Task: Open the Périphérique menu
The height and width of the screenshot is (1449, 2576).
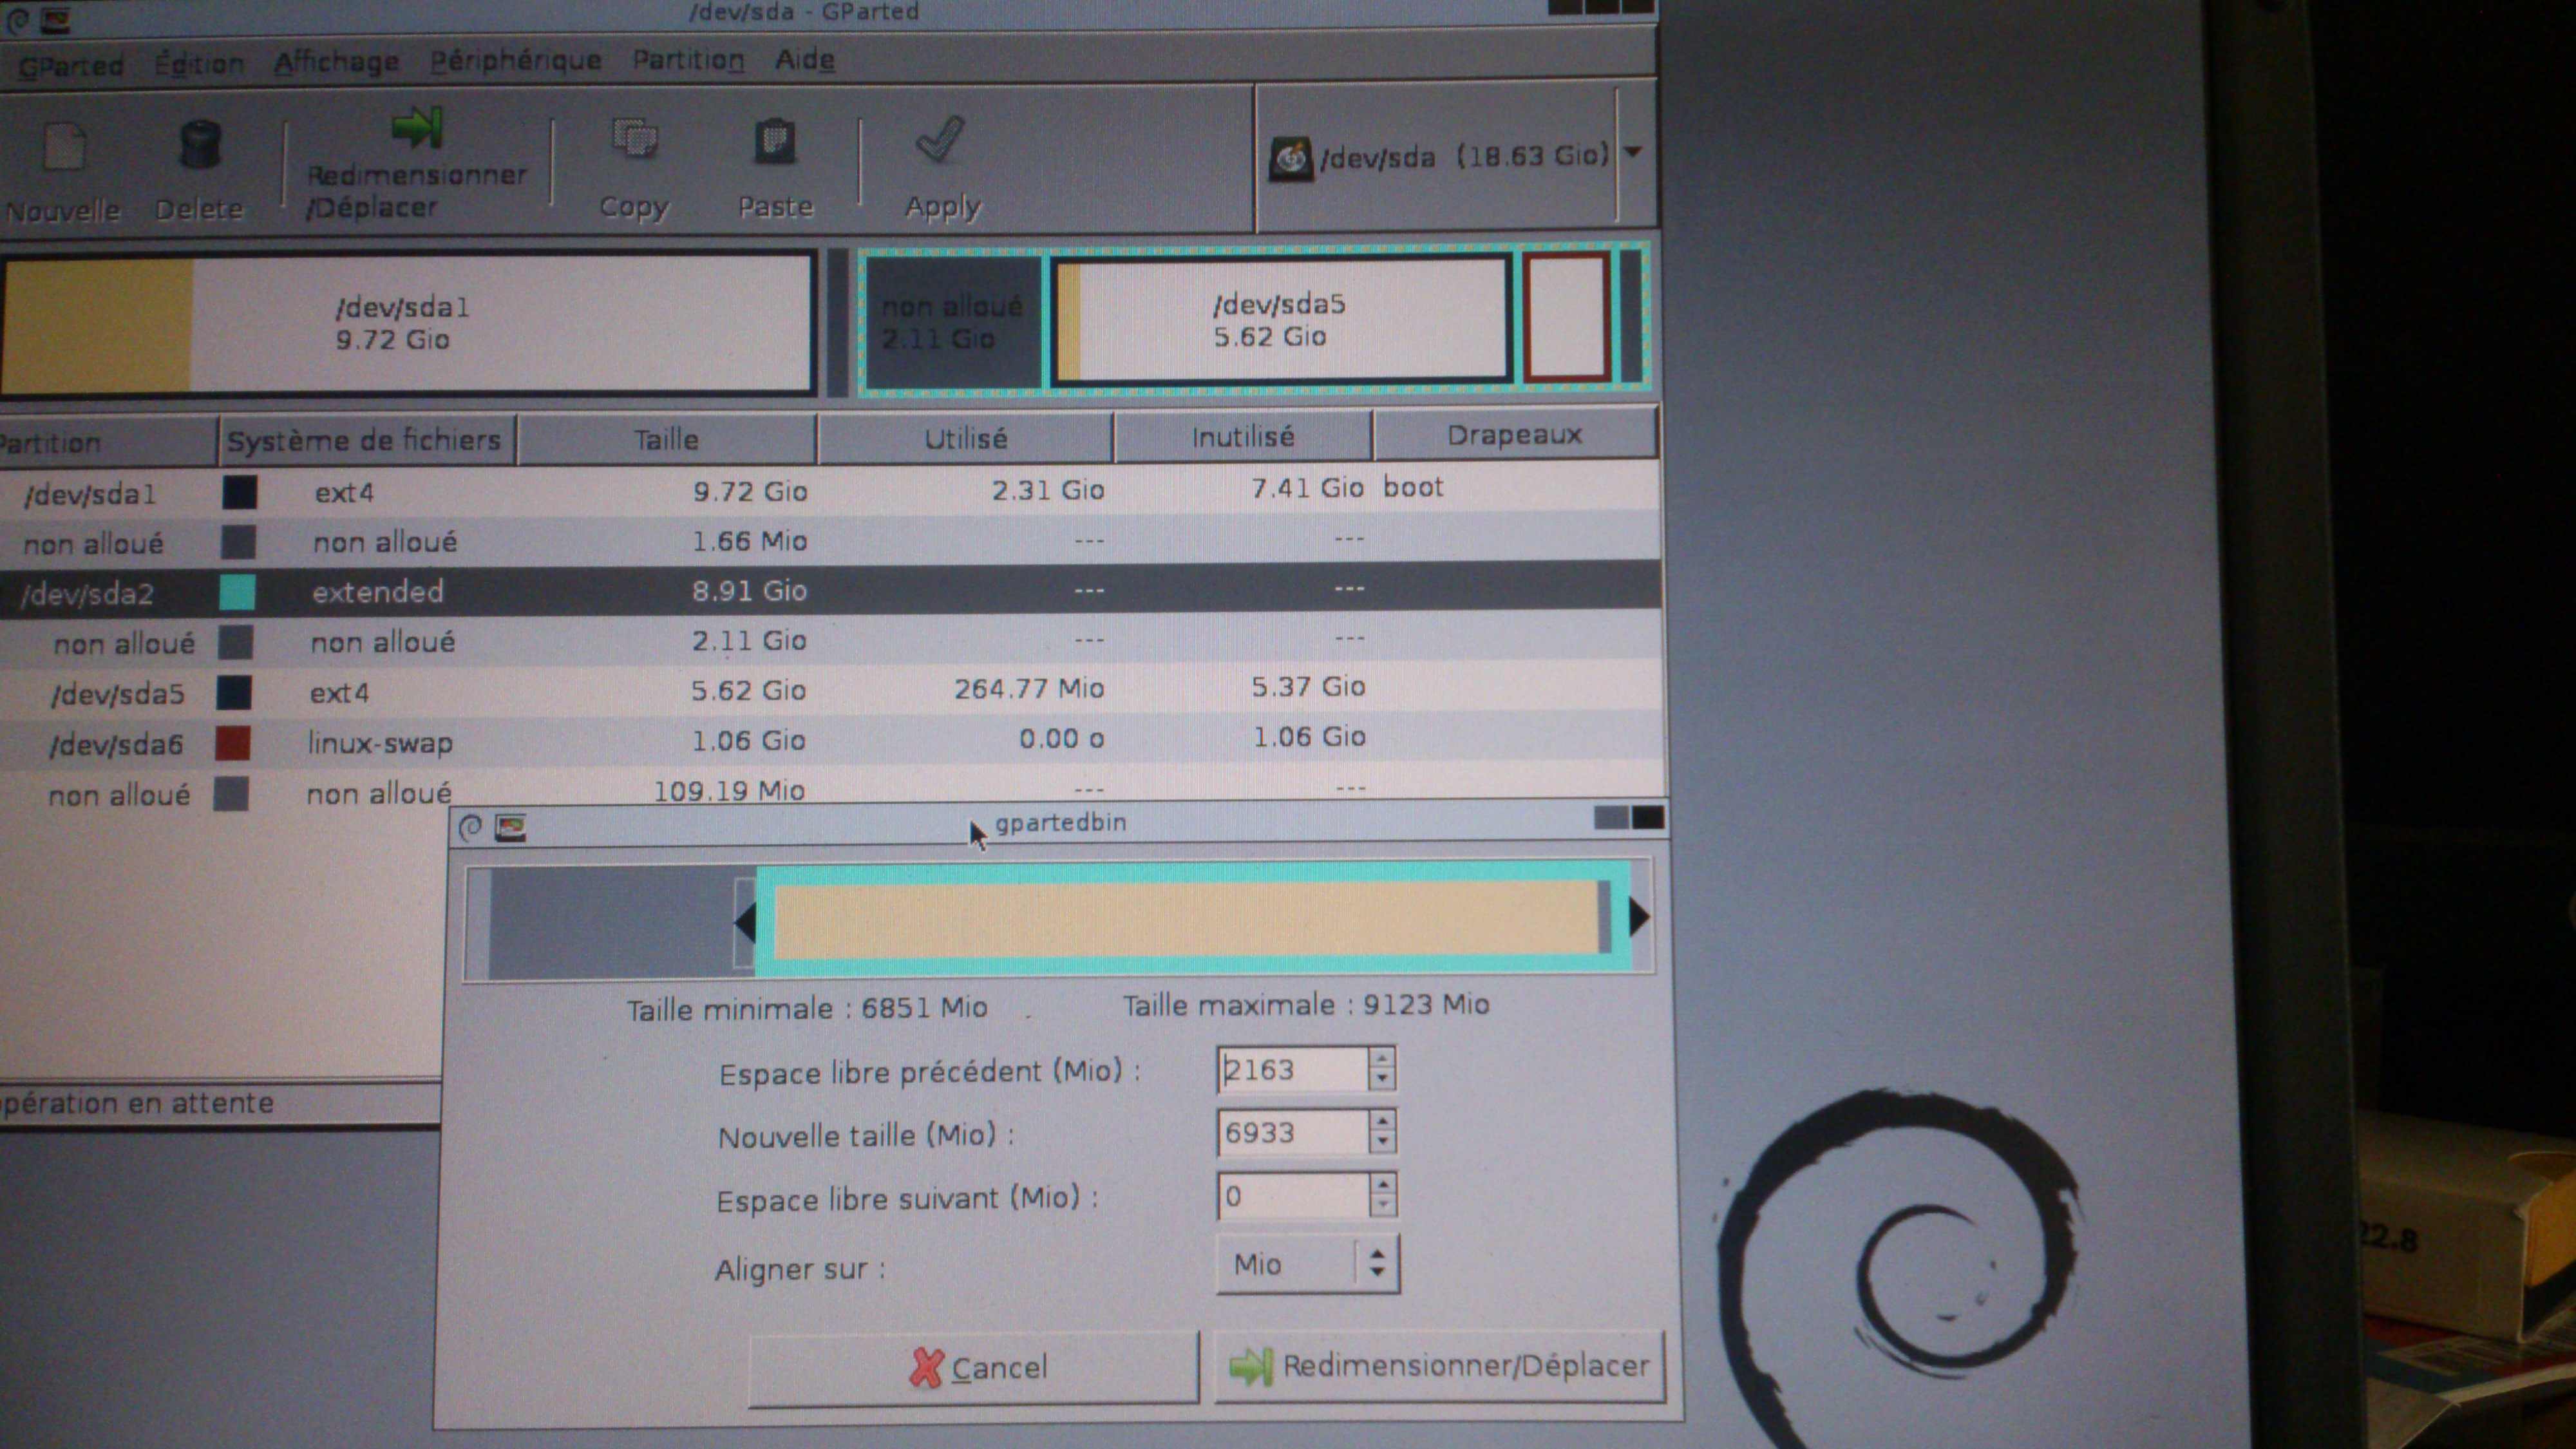Action: click(515, 60)
